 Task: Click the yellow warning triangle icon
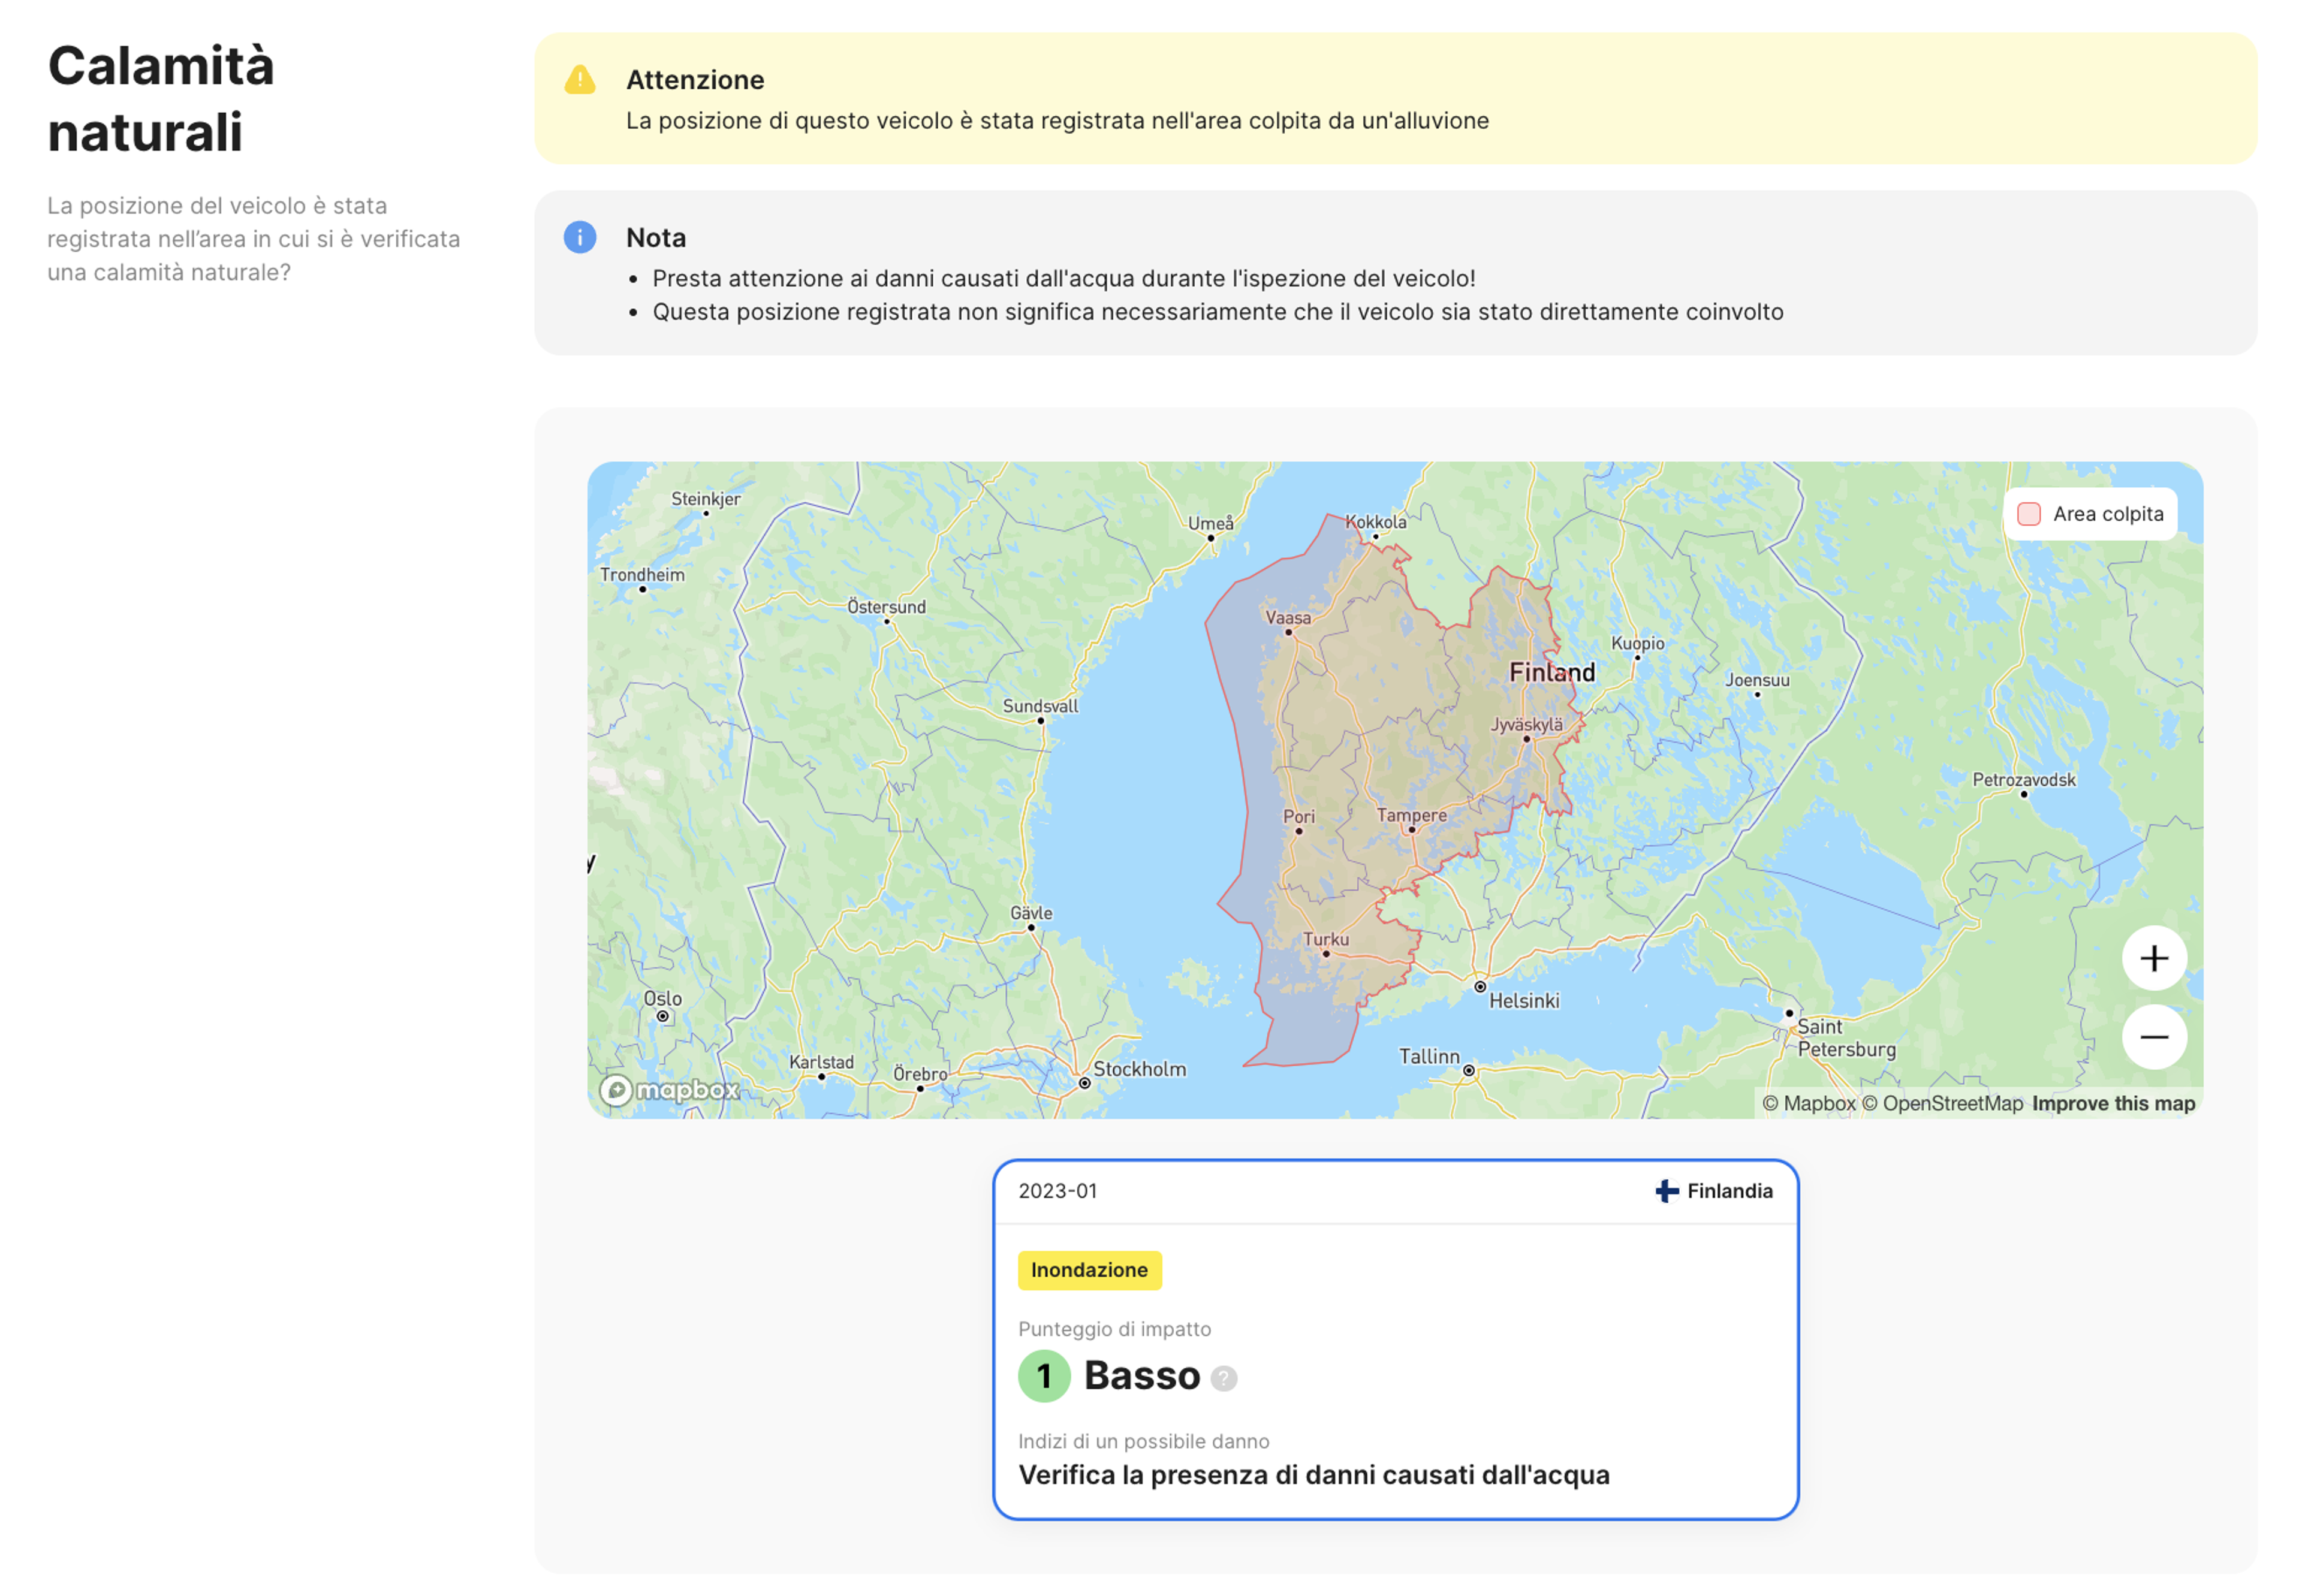580,80
